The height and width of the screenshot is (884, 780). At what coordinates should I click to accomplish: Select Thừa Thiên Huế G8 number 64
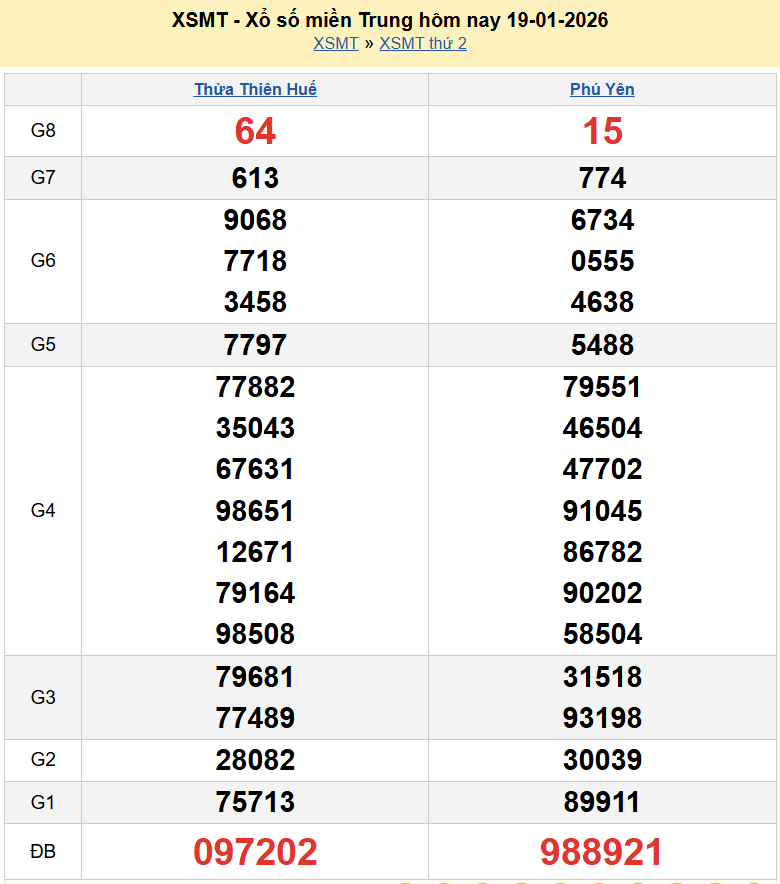coord(255,131)
